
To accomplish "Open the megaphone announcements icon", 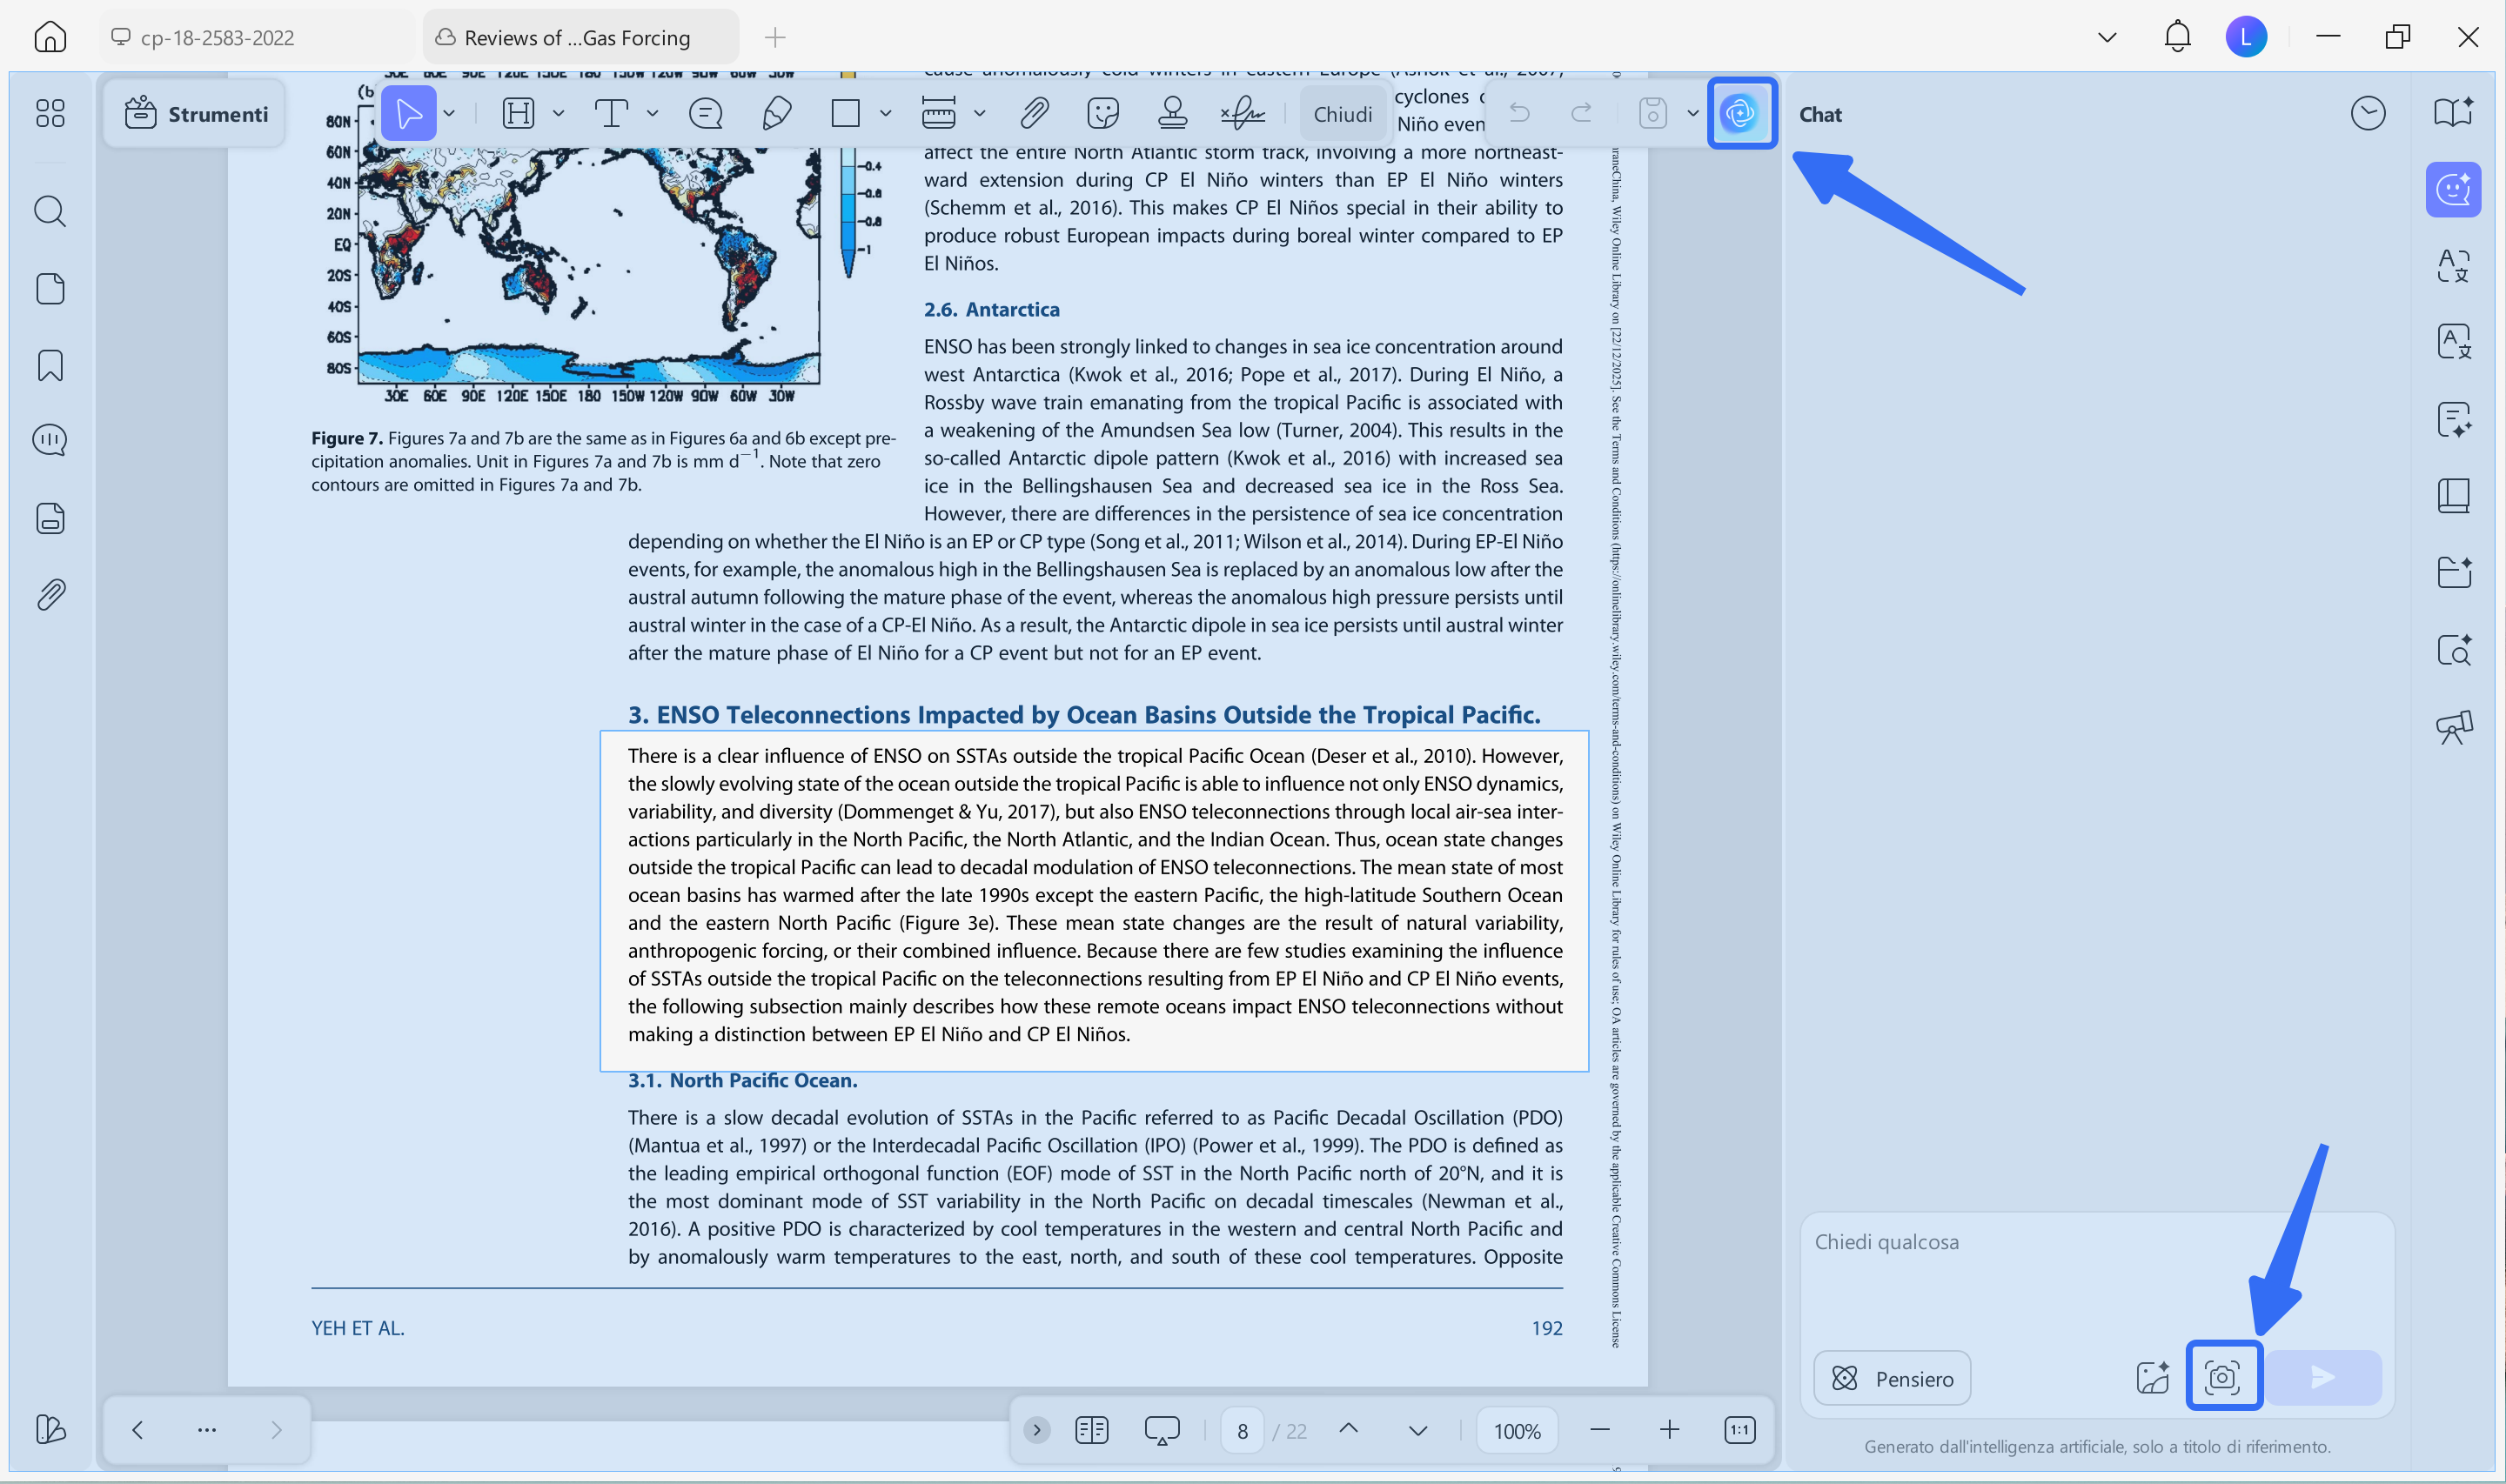I will pos(2453,727).
